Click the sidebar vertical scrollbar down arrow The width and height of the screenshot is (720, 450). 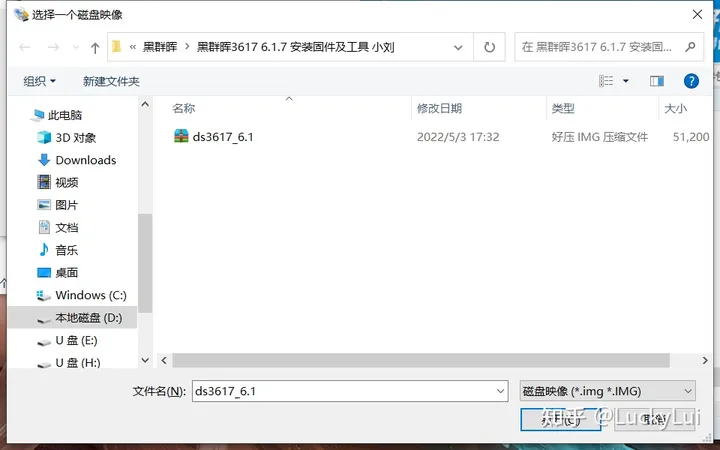[145, 360]
